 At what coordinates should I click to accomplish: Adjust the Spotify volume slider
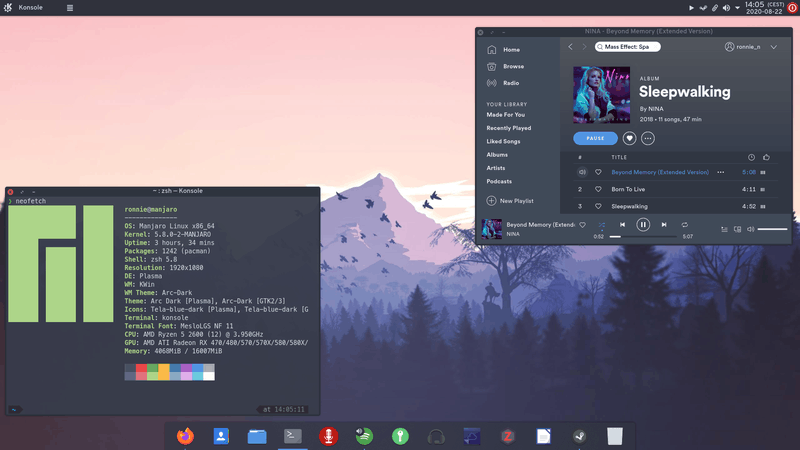point(772,230)
